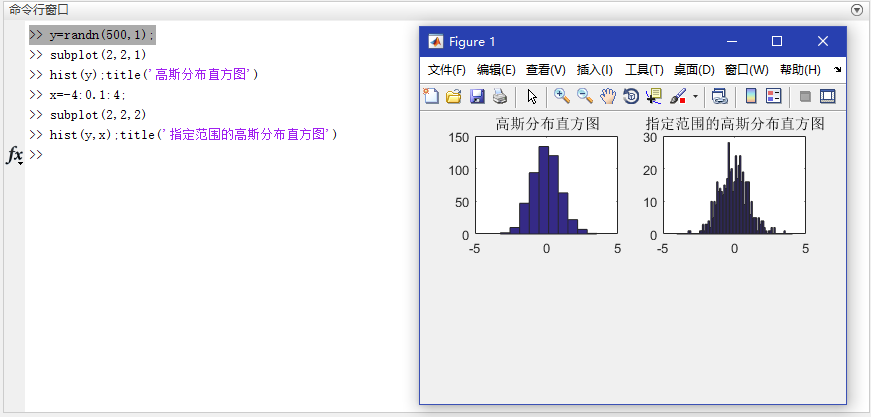Viewport: 871px width, 417px height.
Task: Insert Legend using toolbar icon
Action: pyautogui.click(x=773, y=97)
